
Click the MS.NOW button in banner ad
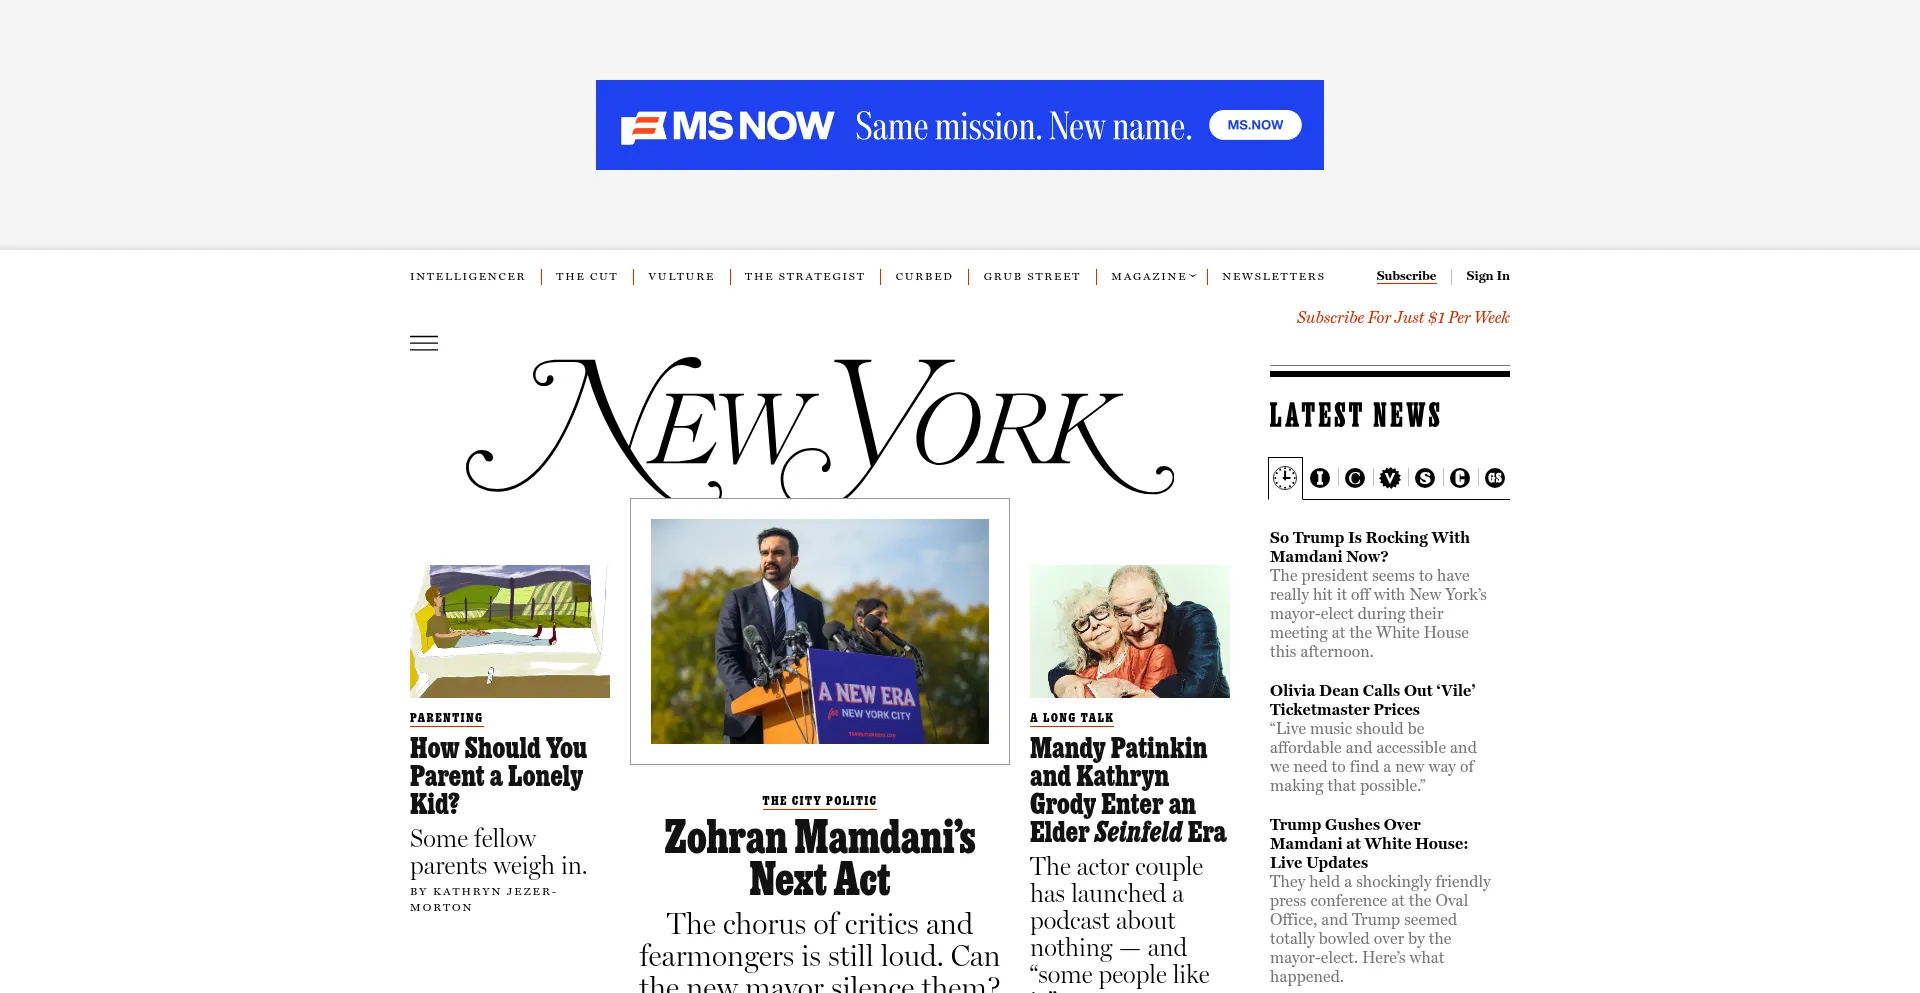1255,125
